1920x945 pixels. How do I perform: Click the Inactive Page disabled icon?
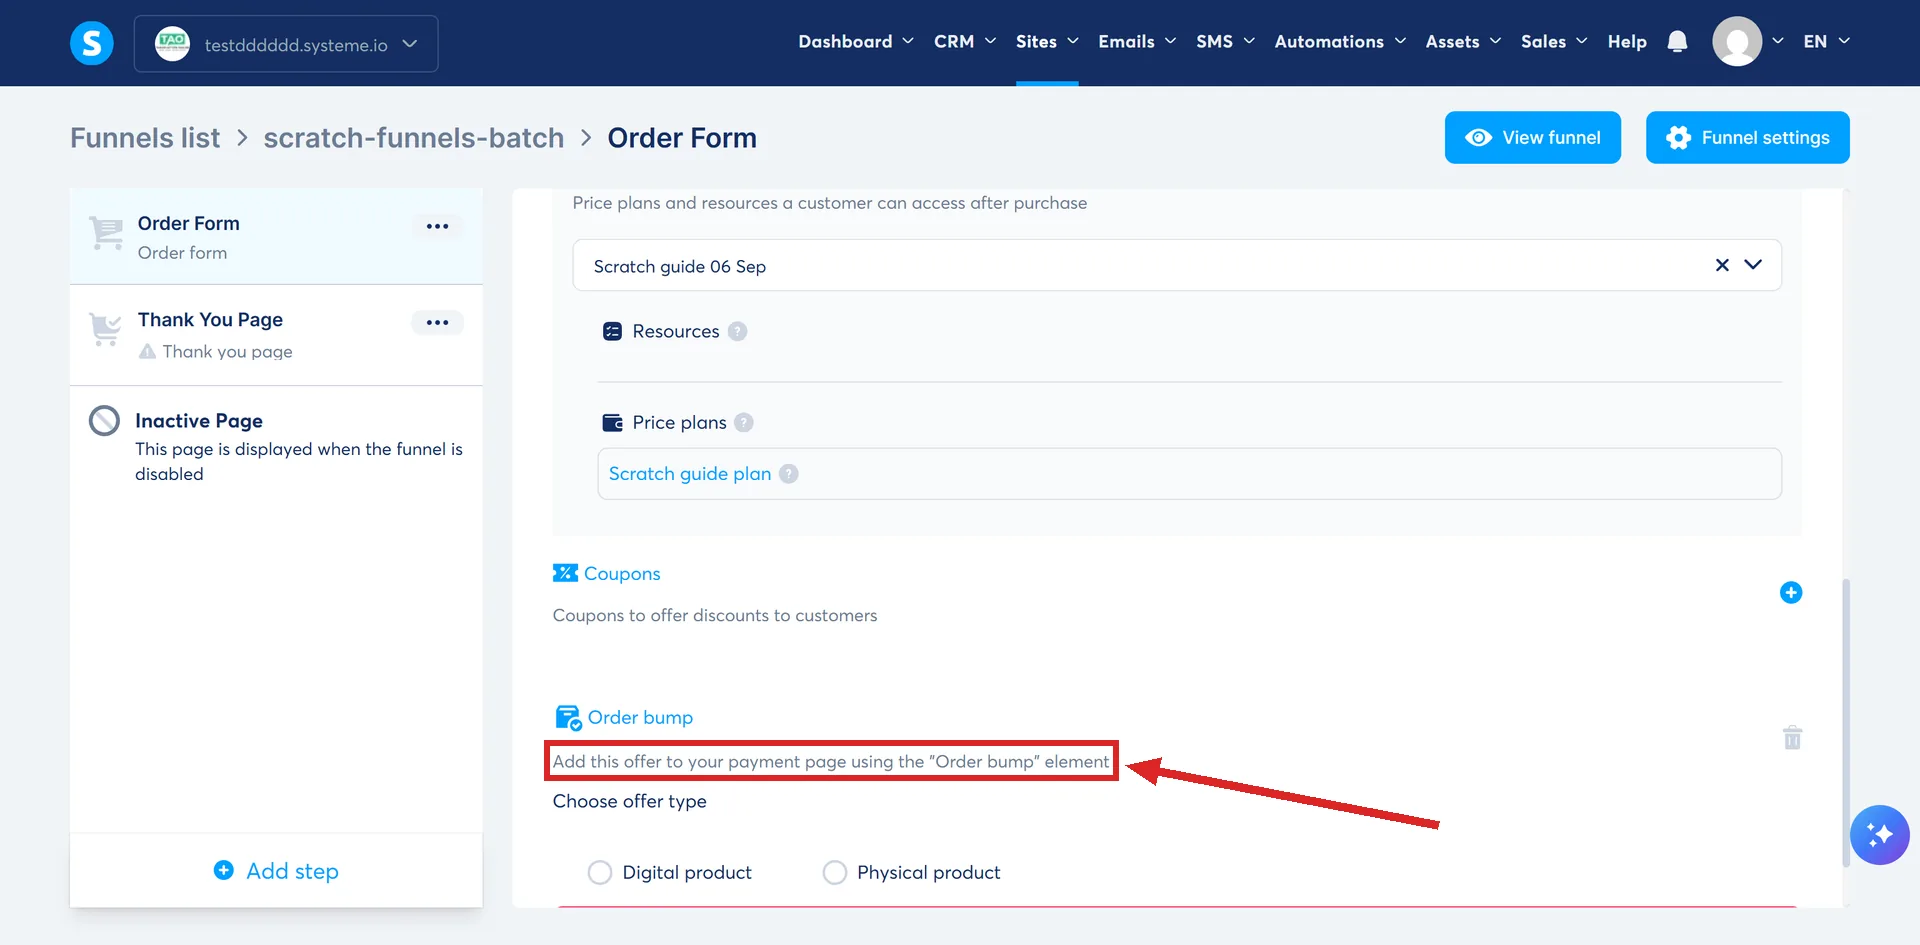click(x=104, y=421)
